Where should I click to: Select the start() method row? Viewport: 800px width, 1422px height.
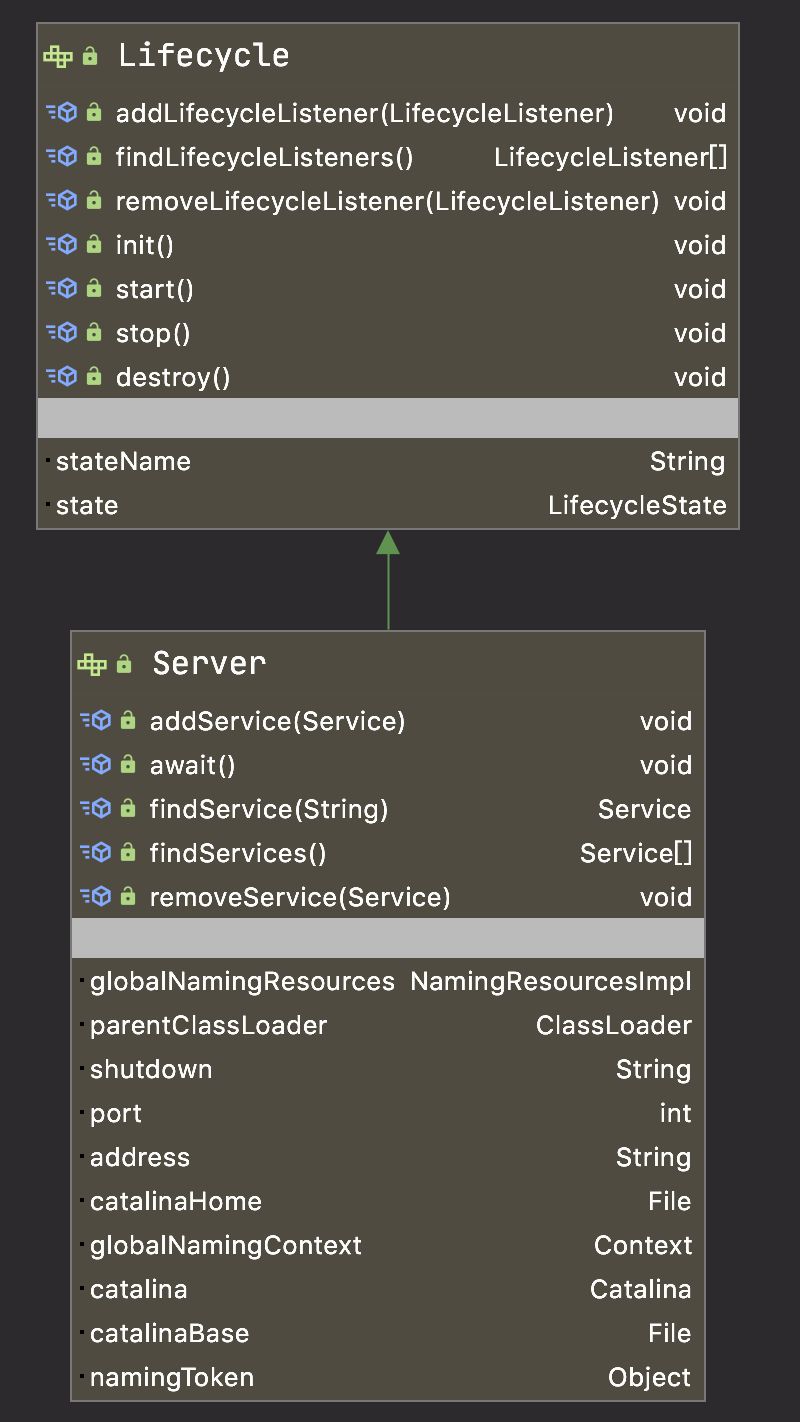click(x=155, y=290)
